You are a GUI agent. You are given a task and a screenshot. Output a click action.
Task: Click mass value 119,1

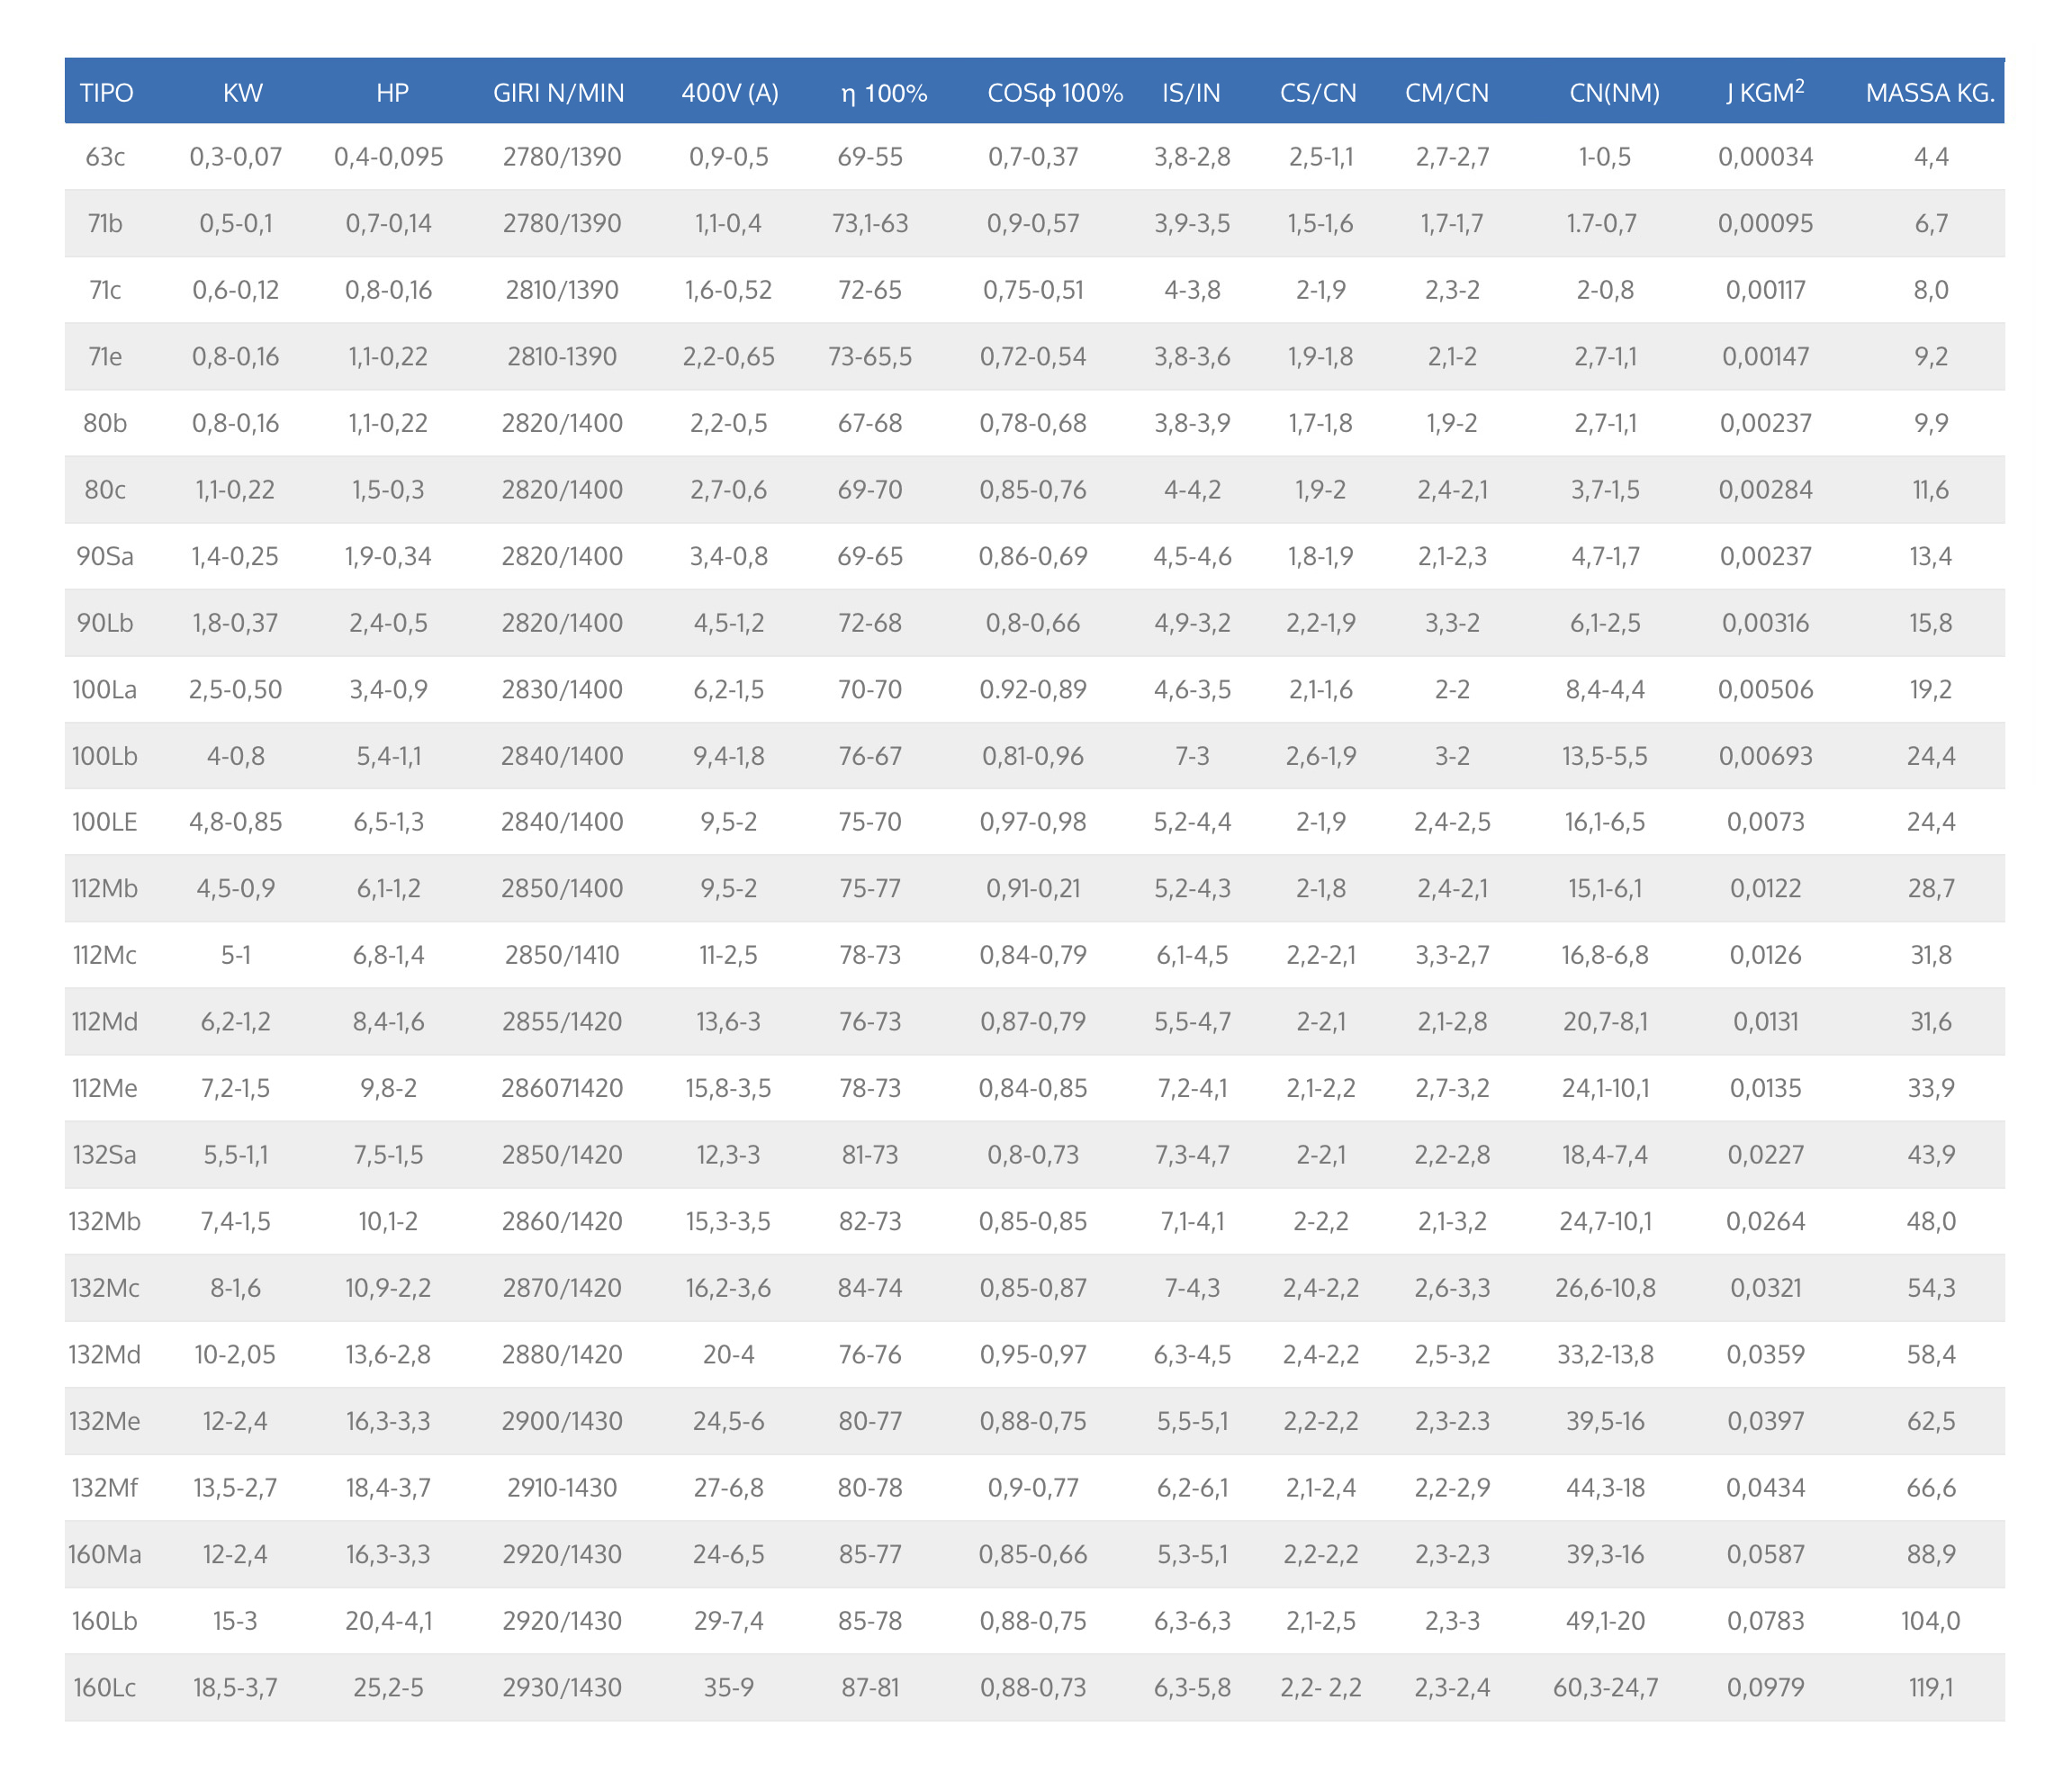coord(1930,1688)
